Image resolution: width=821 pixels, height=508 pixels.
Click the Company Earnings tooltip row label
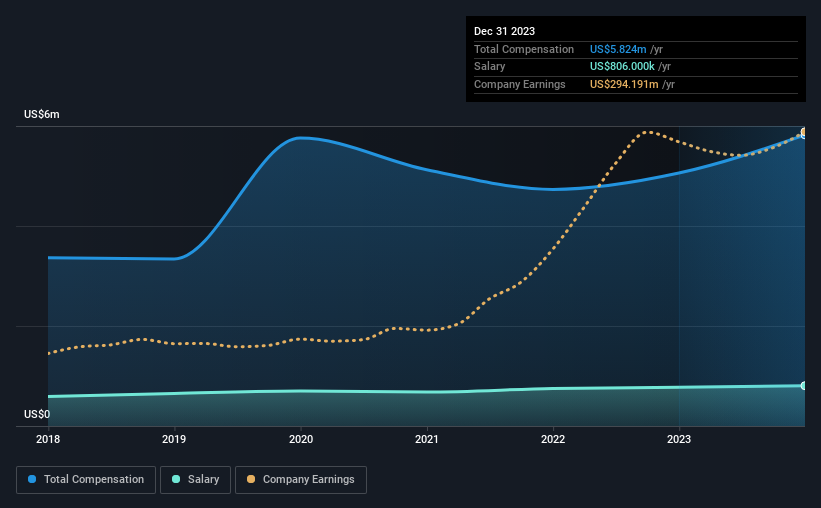(519, 84)
